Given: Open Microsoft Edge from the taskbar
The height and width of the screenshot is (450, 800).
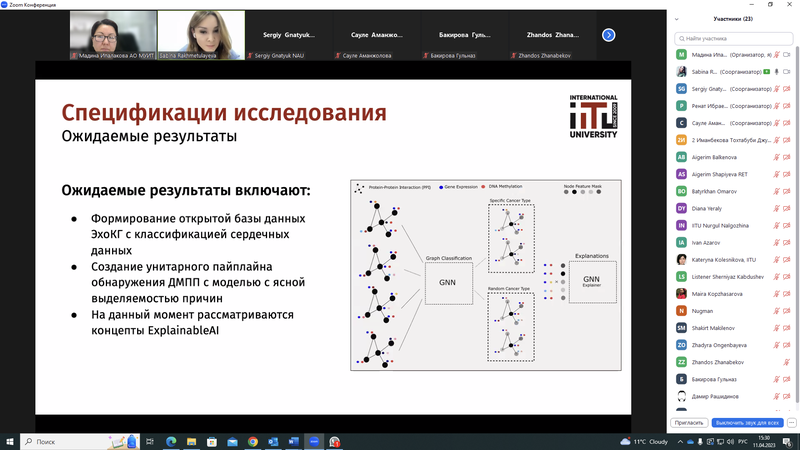Looking at the screenshot, I should click(x=171, y=441).
